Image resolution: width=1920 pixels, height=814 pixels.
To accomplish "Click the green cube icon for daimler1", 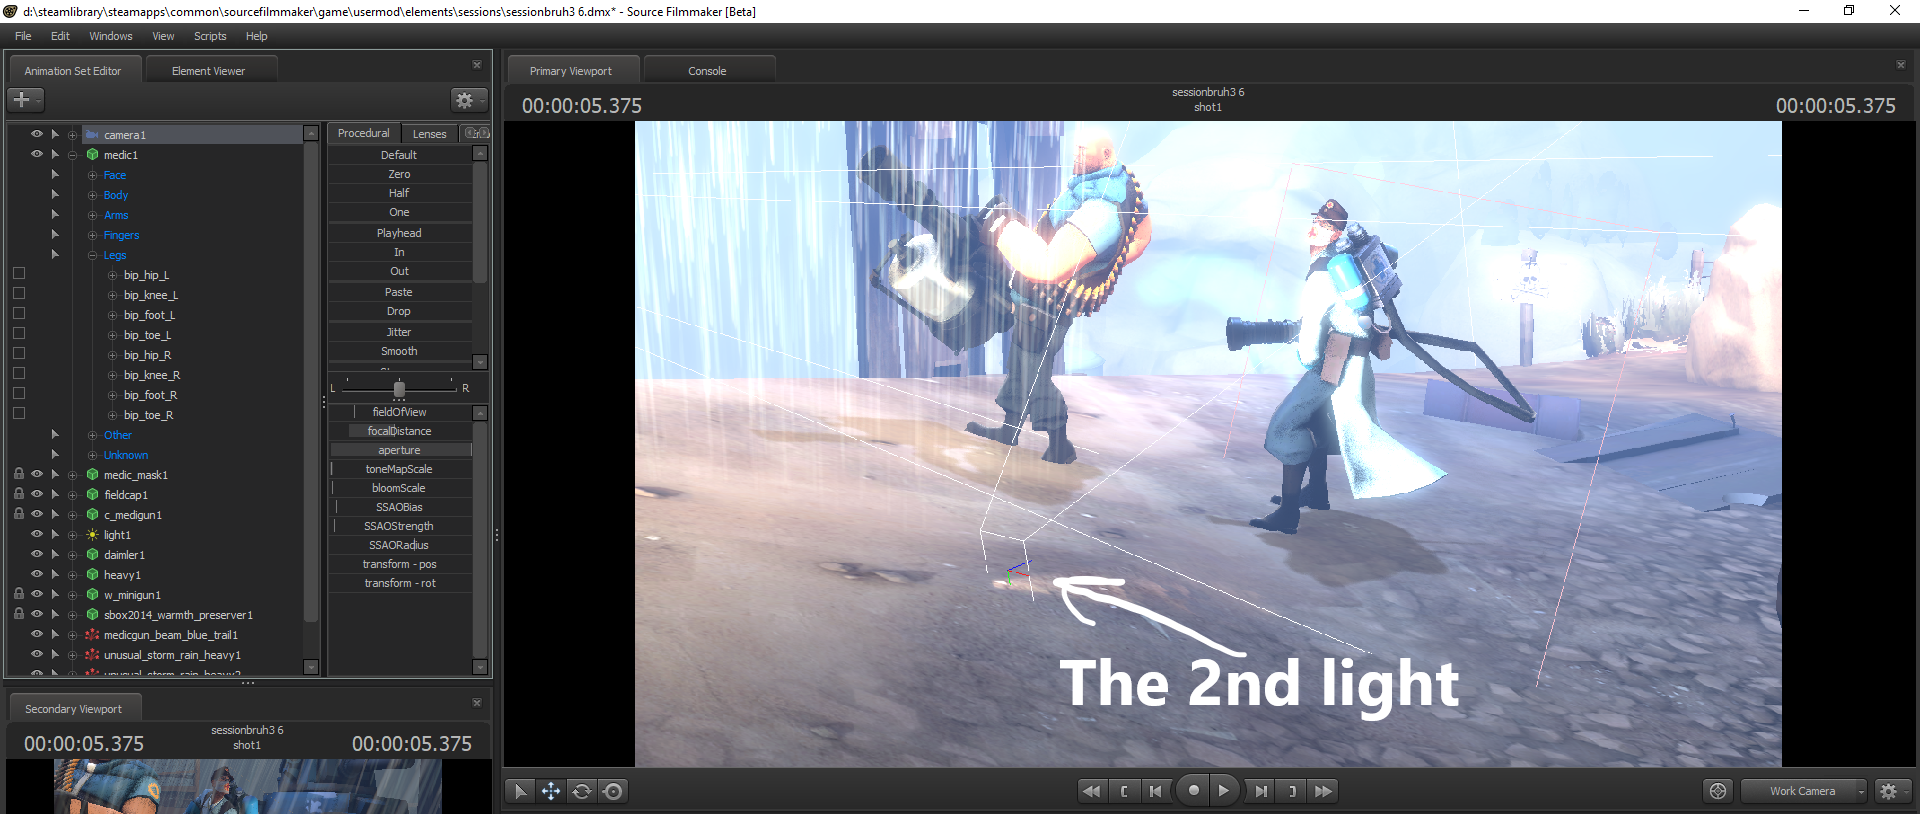I will pos(92,555).
